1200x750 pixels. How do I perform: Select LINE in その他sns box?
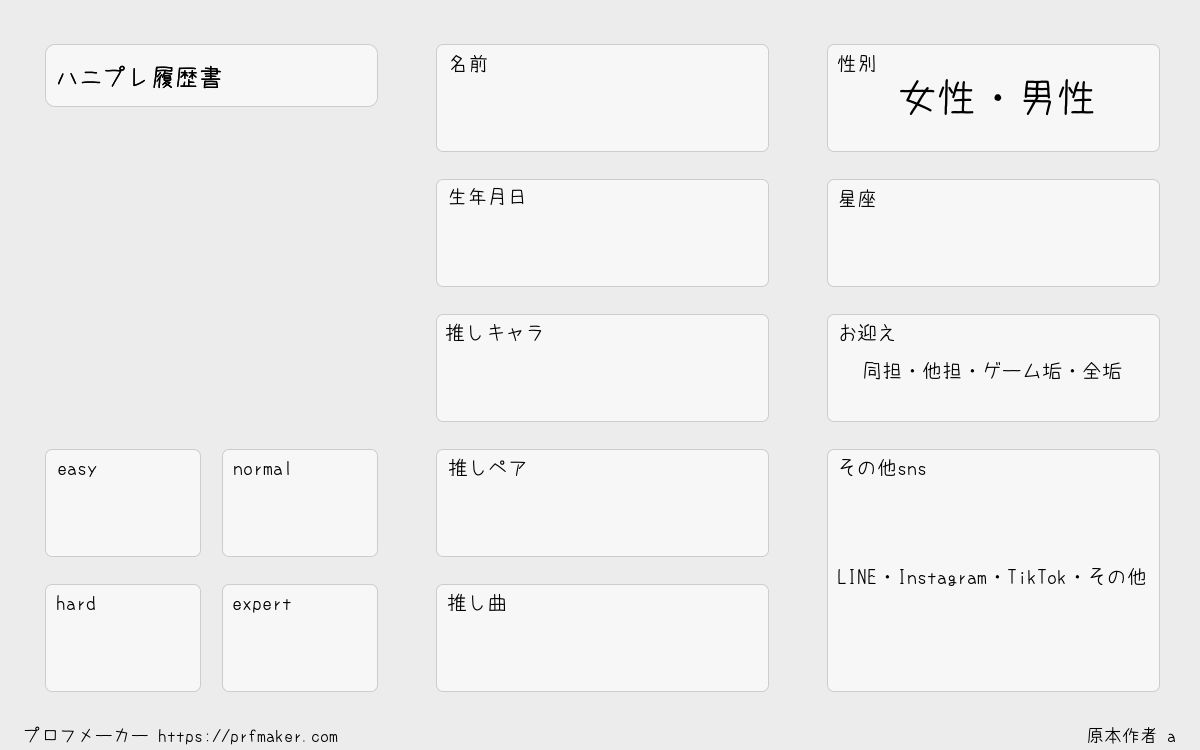point(857,577)
